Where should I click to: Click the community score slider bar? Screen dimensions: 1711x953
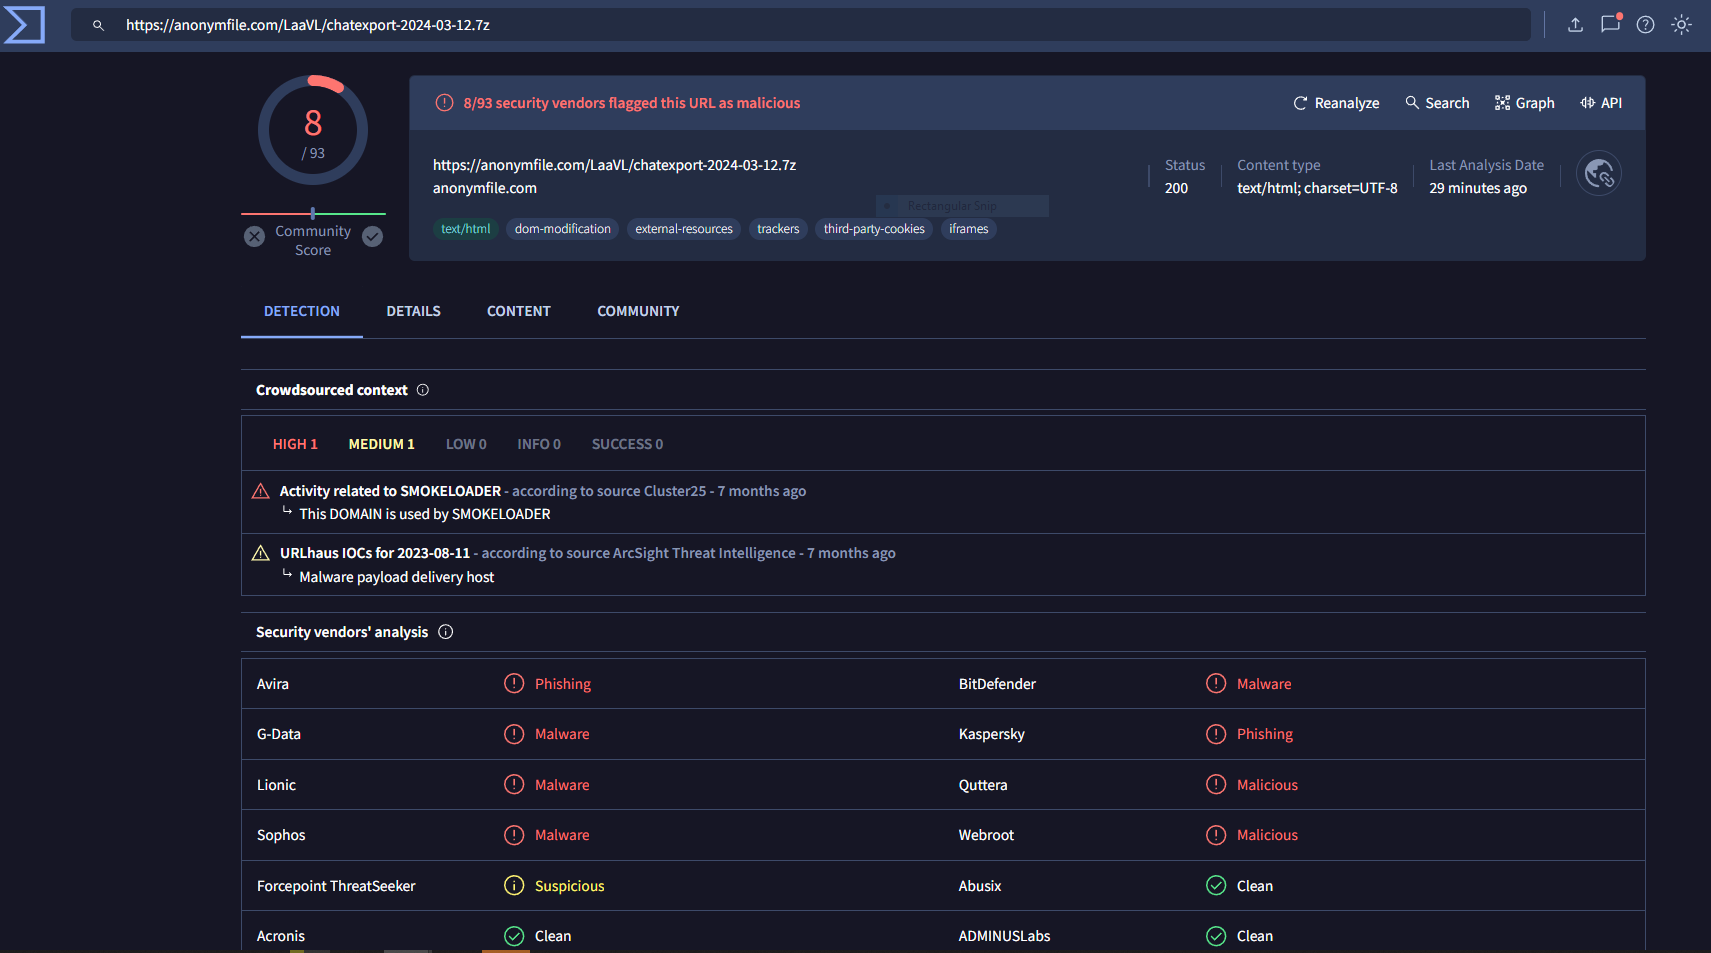313,213
